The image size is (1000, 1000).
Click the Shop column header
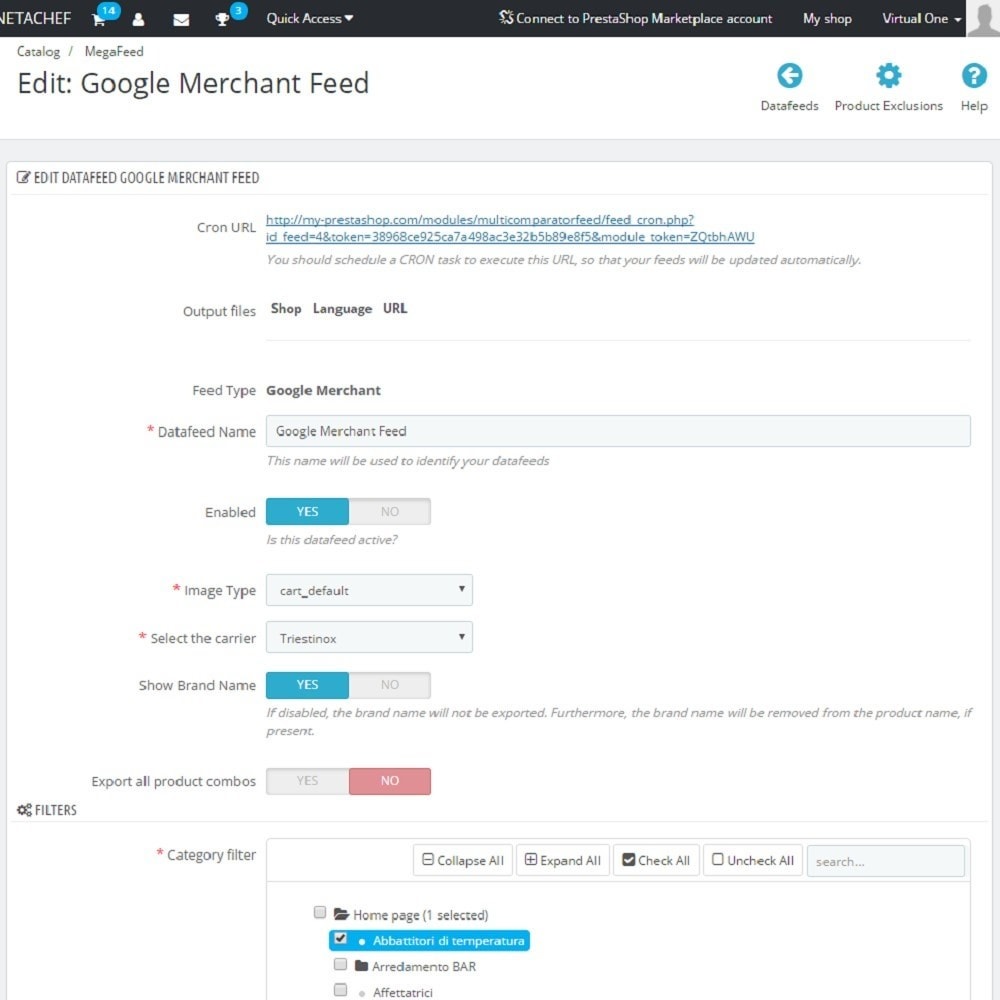286,309
